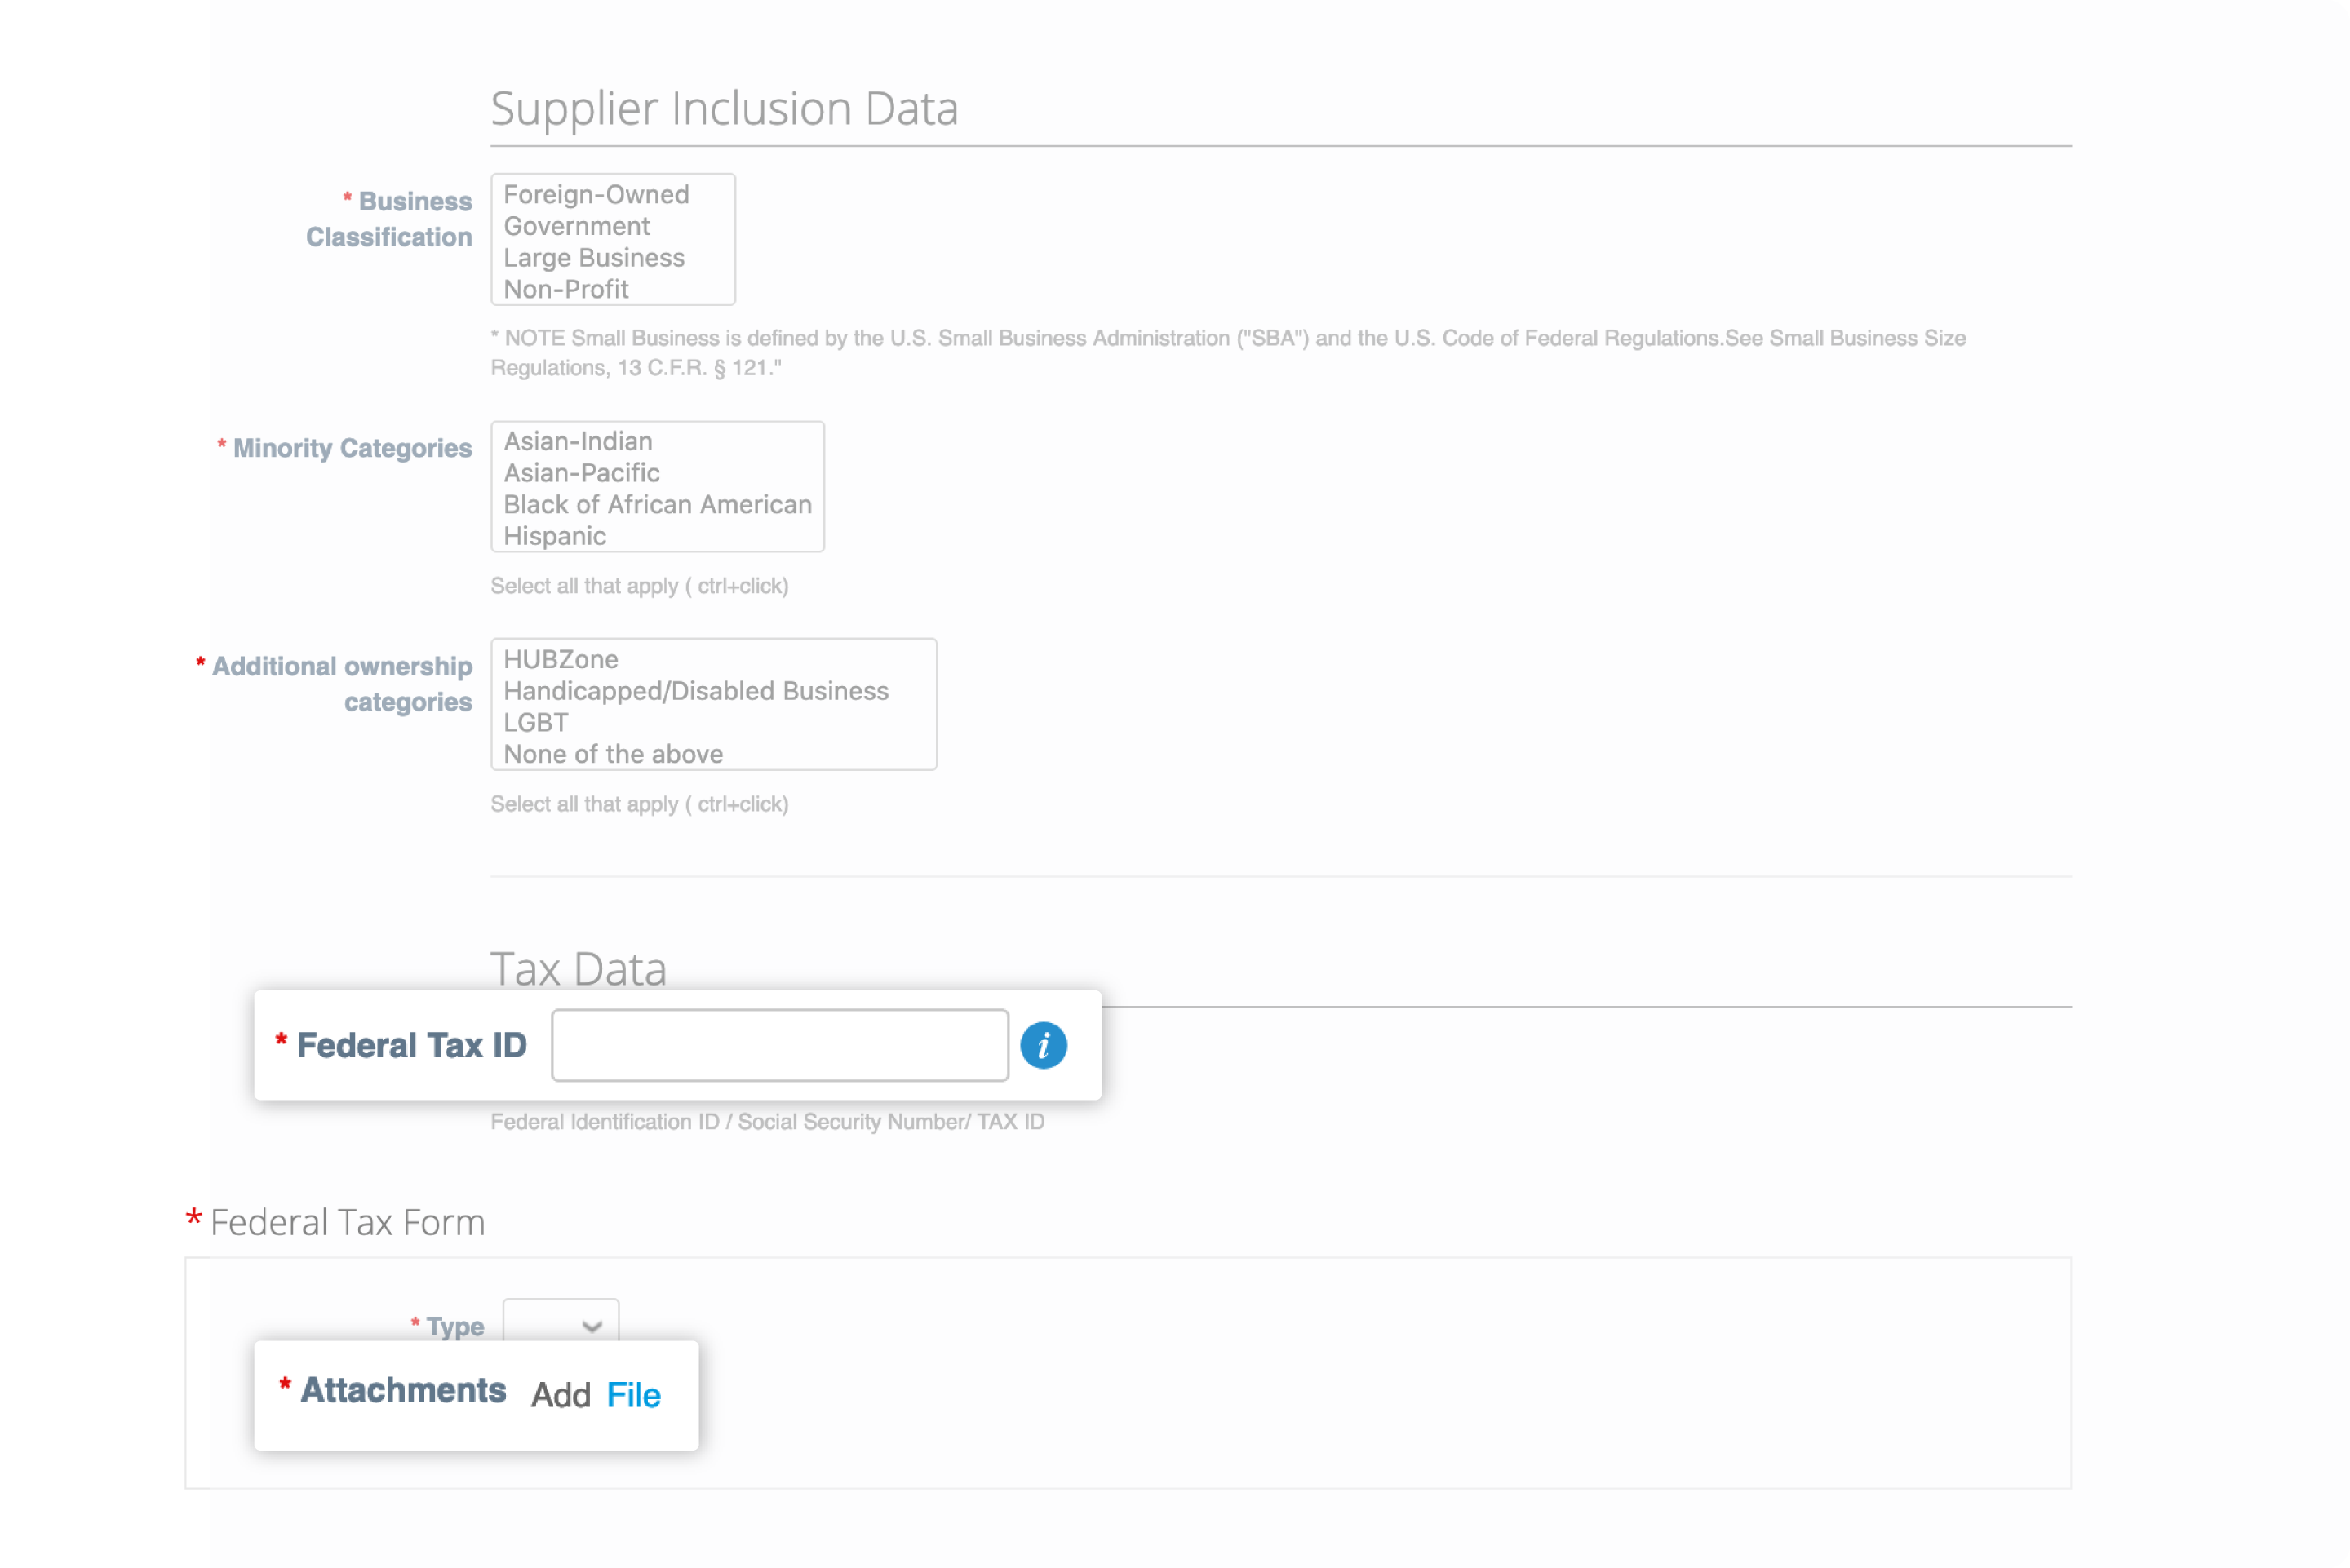Click the Type dropdown chevron arrow
The width and height of the screenshot is (2350, 1568).
[591, 1326]
